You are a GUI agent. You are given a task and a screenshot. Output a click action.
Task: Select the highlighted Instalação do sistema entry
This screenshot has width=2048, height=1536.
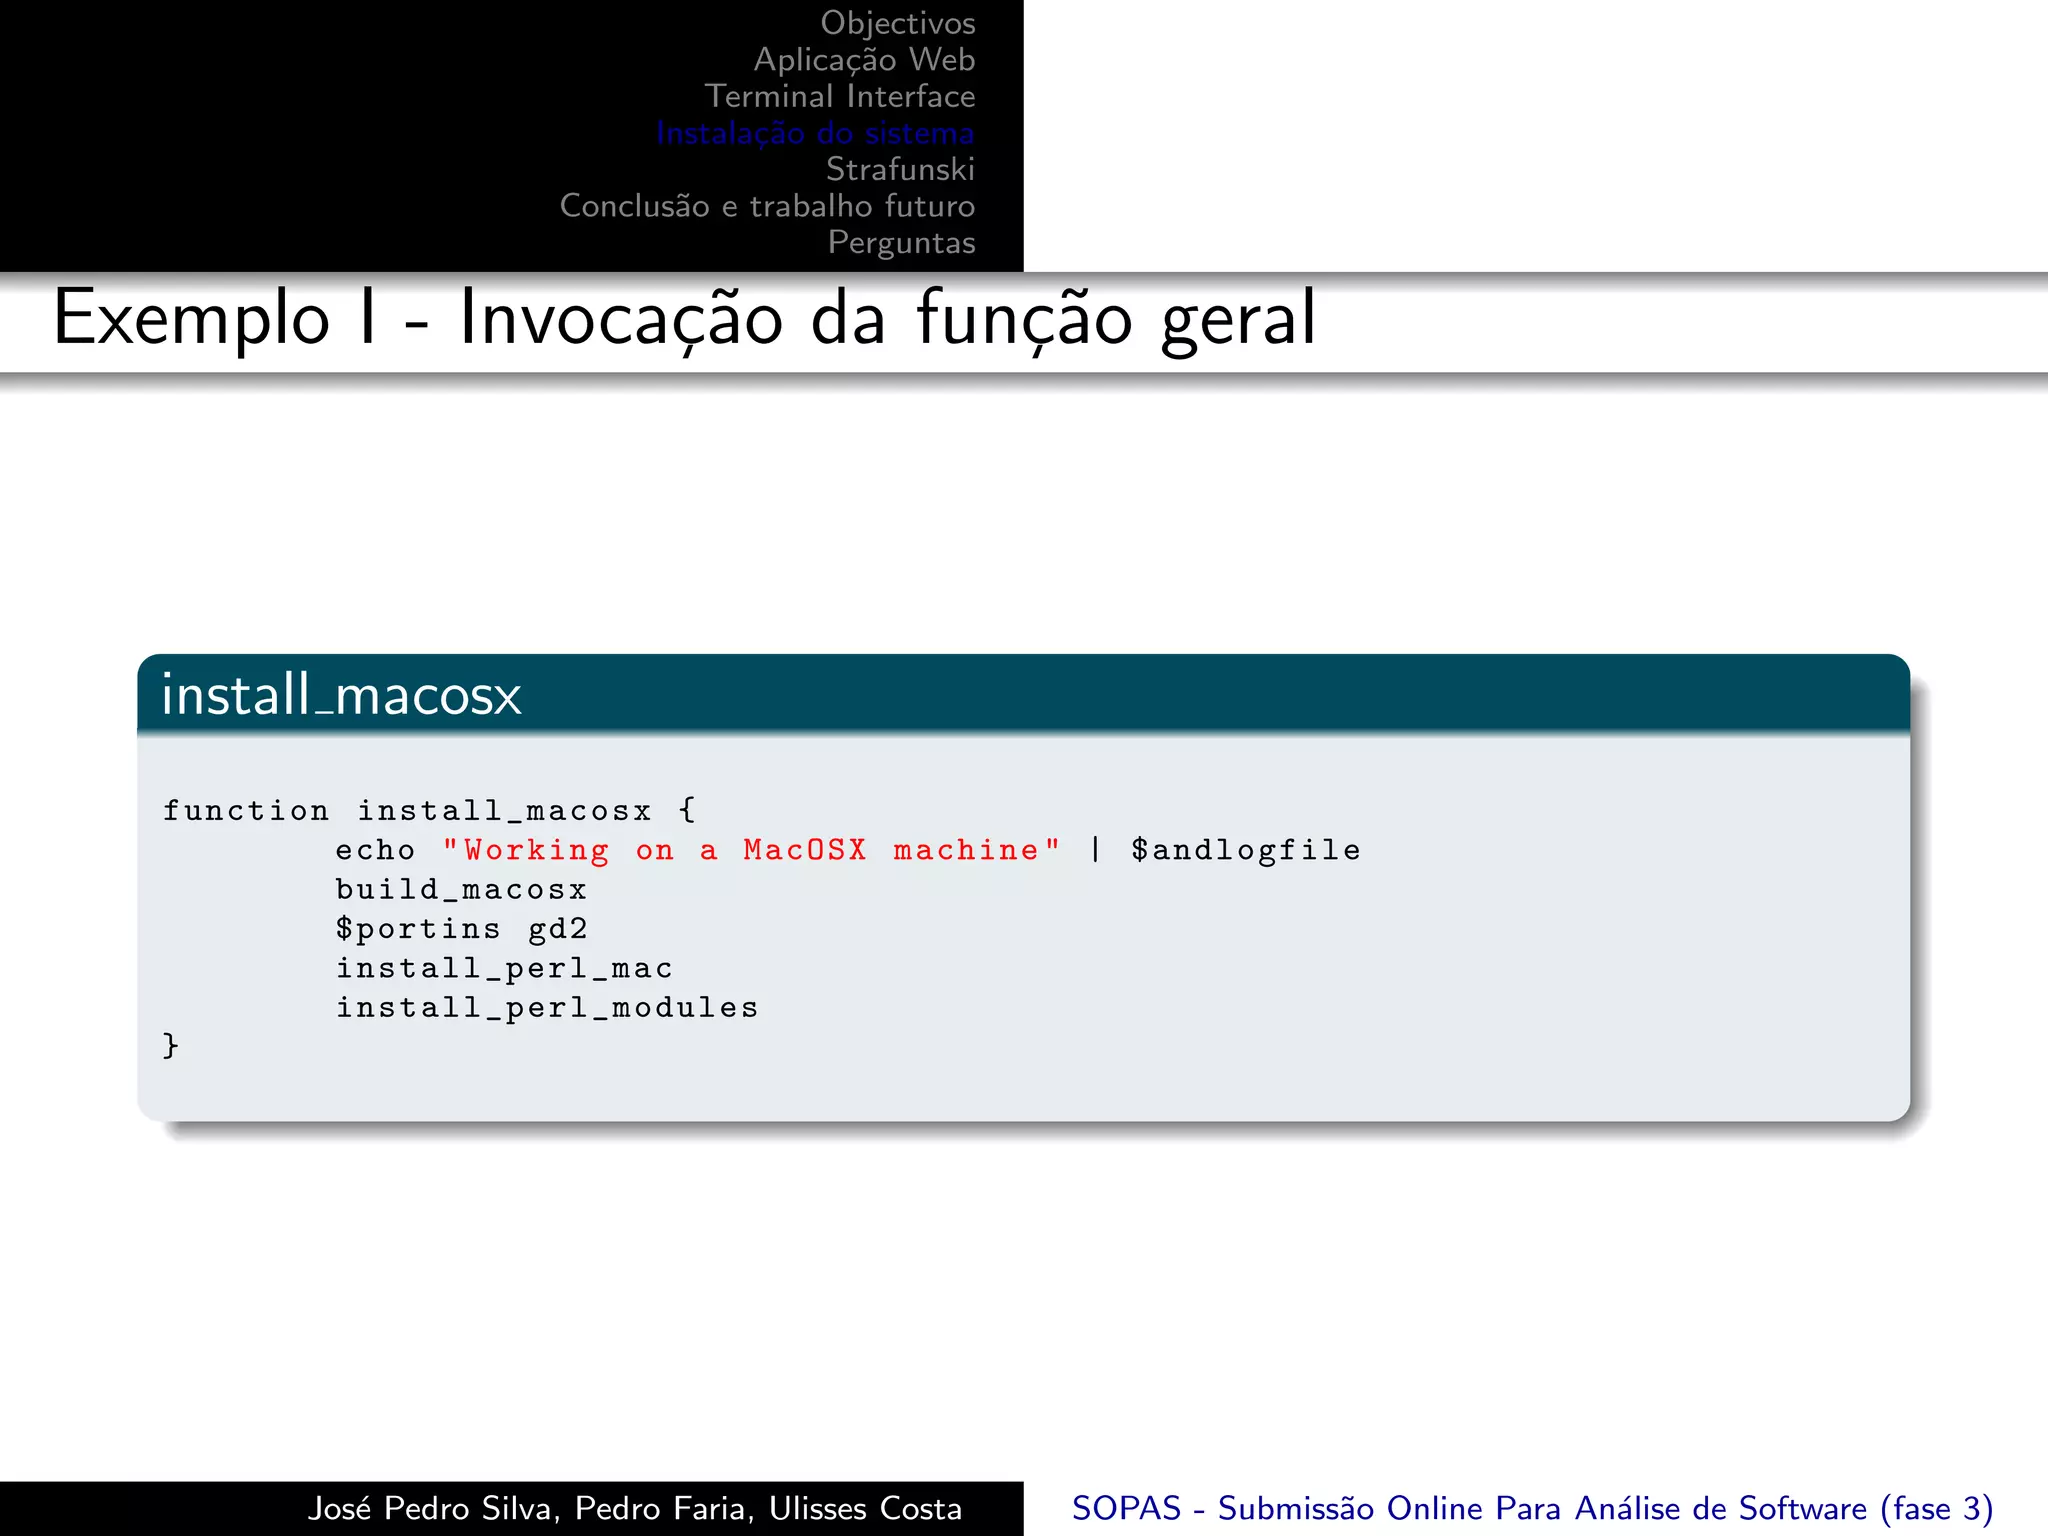(x=815, y=133)
